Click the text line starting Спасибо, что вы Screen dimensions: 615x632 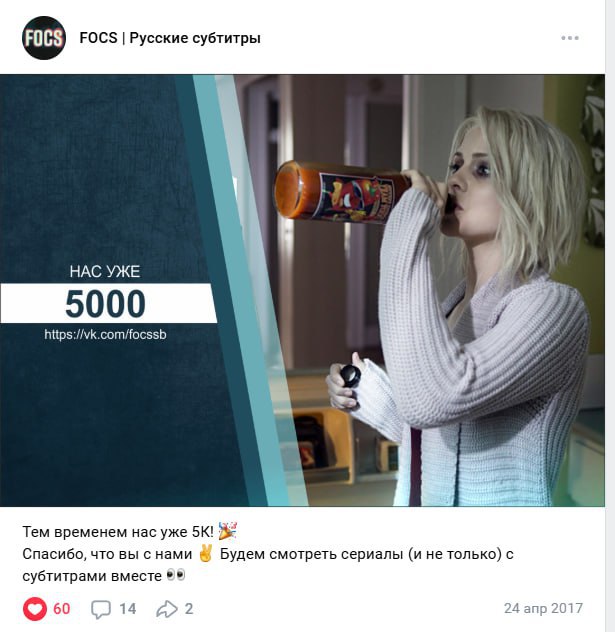tap(268, 554)
